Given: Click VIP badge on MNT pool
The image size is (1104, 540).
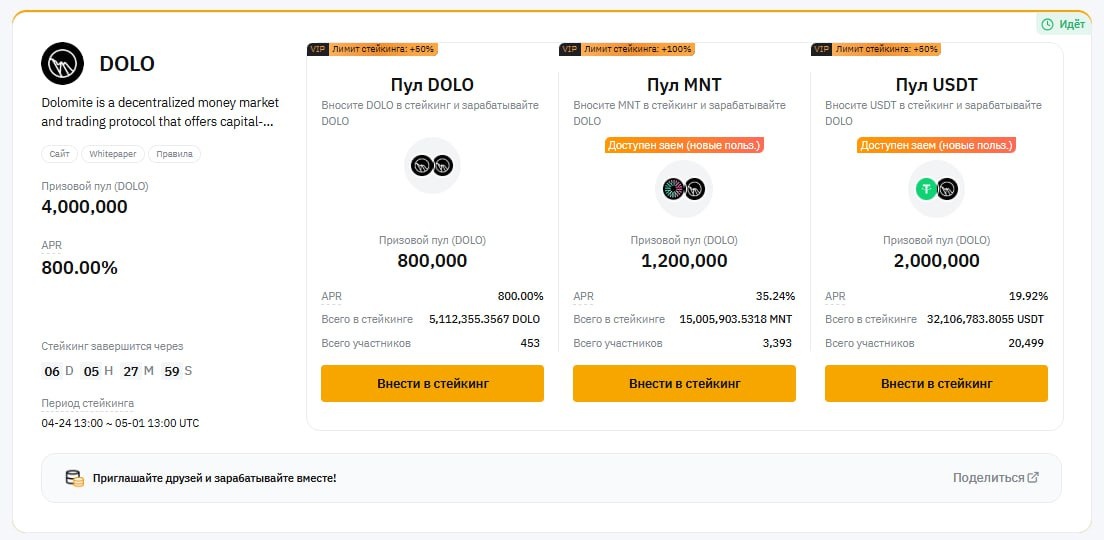Looking at the screenshot, I should coord(569,49).
